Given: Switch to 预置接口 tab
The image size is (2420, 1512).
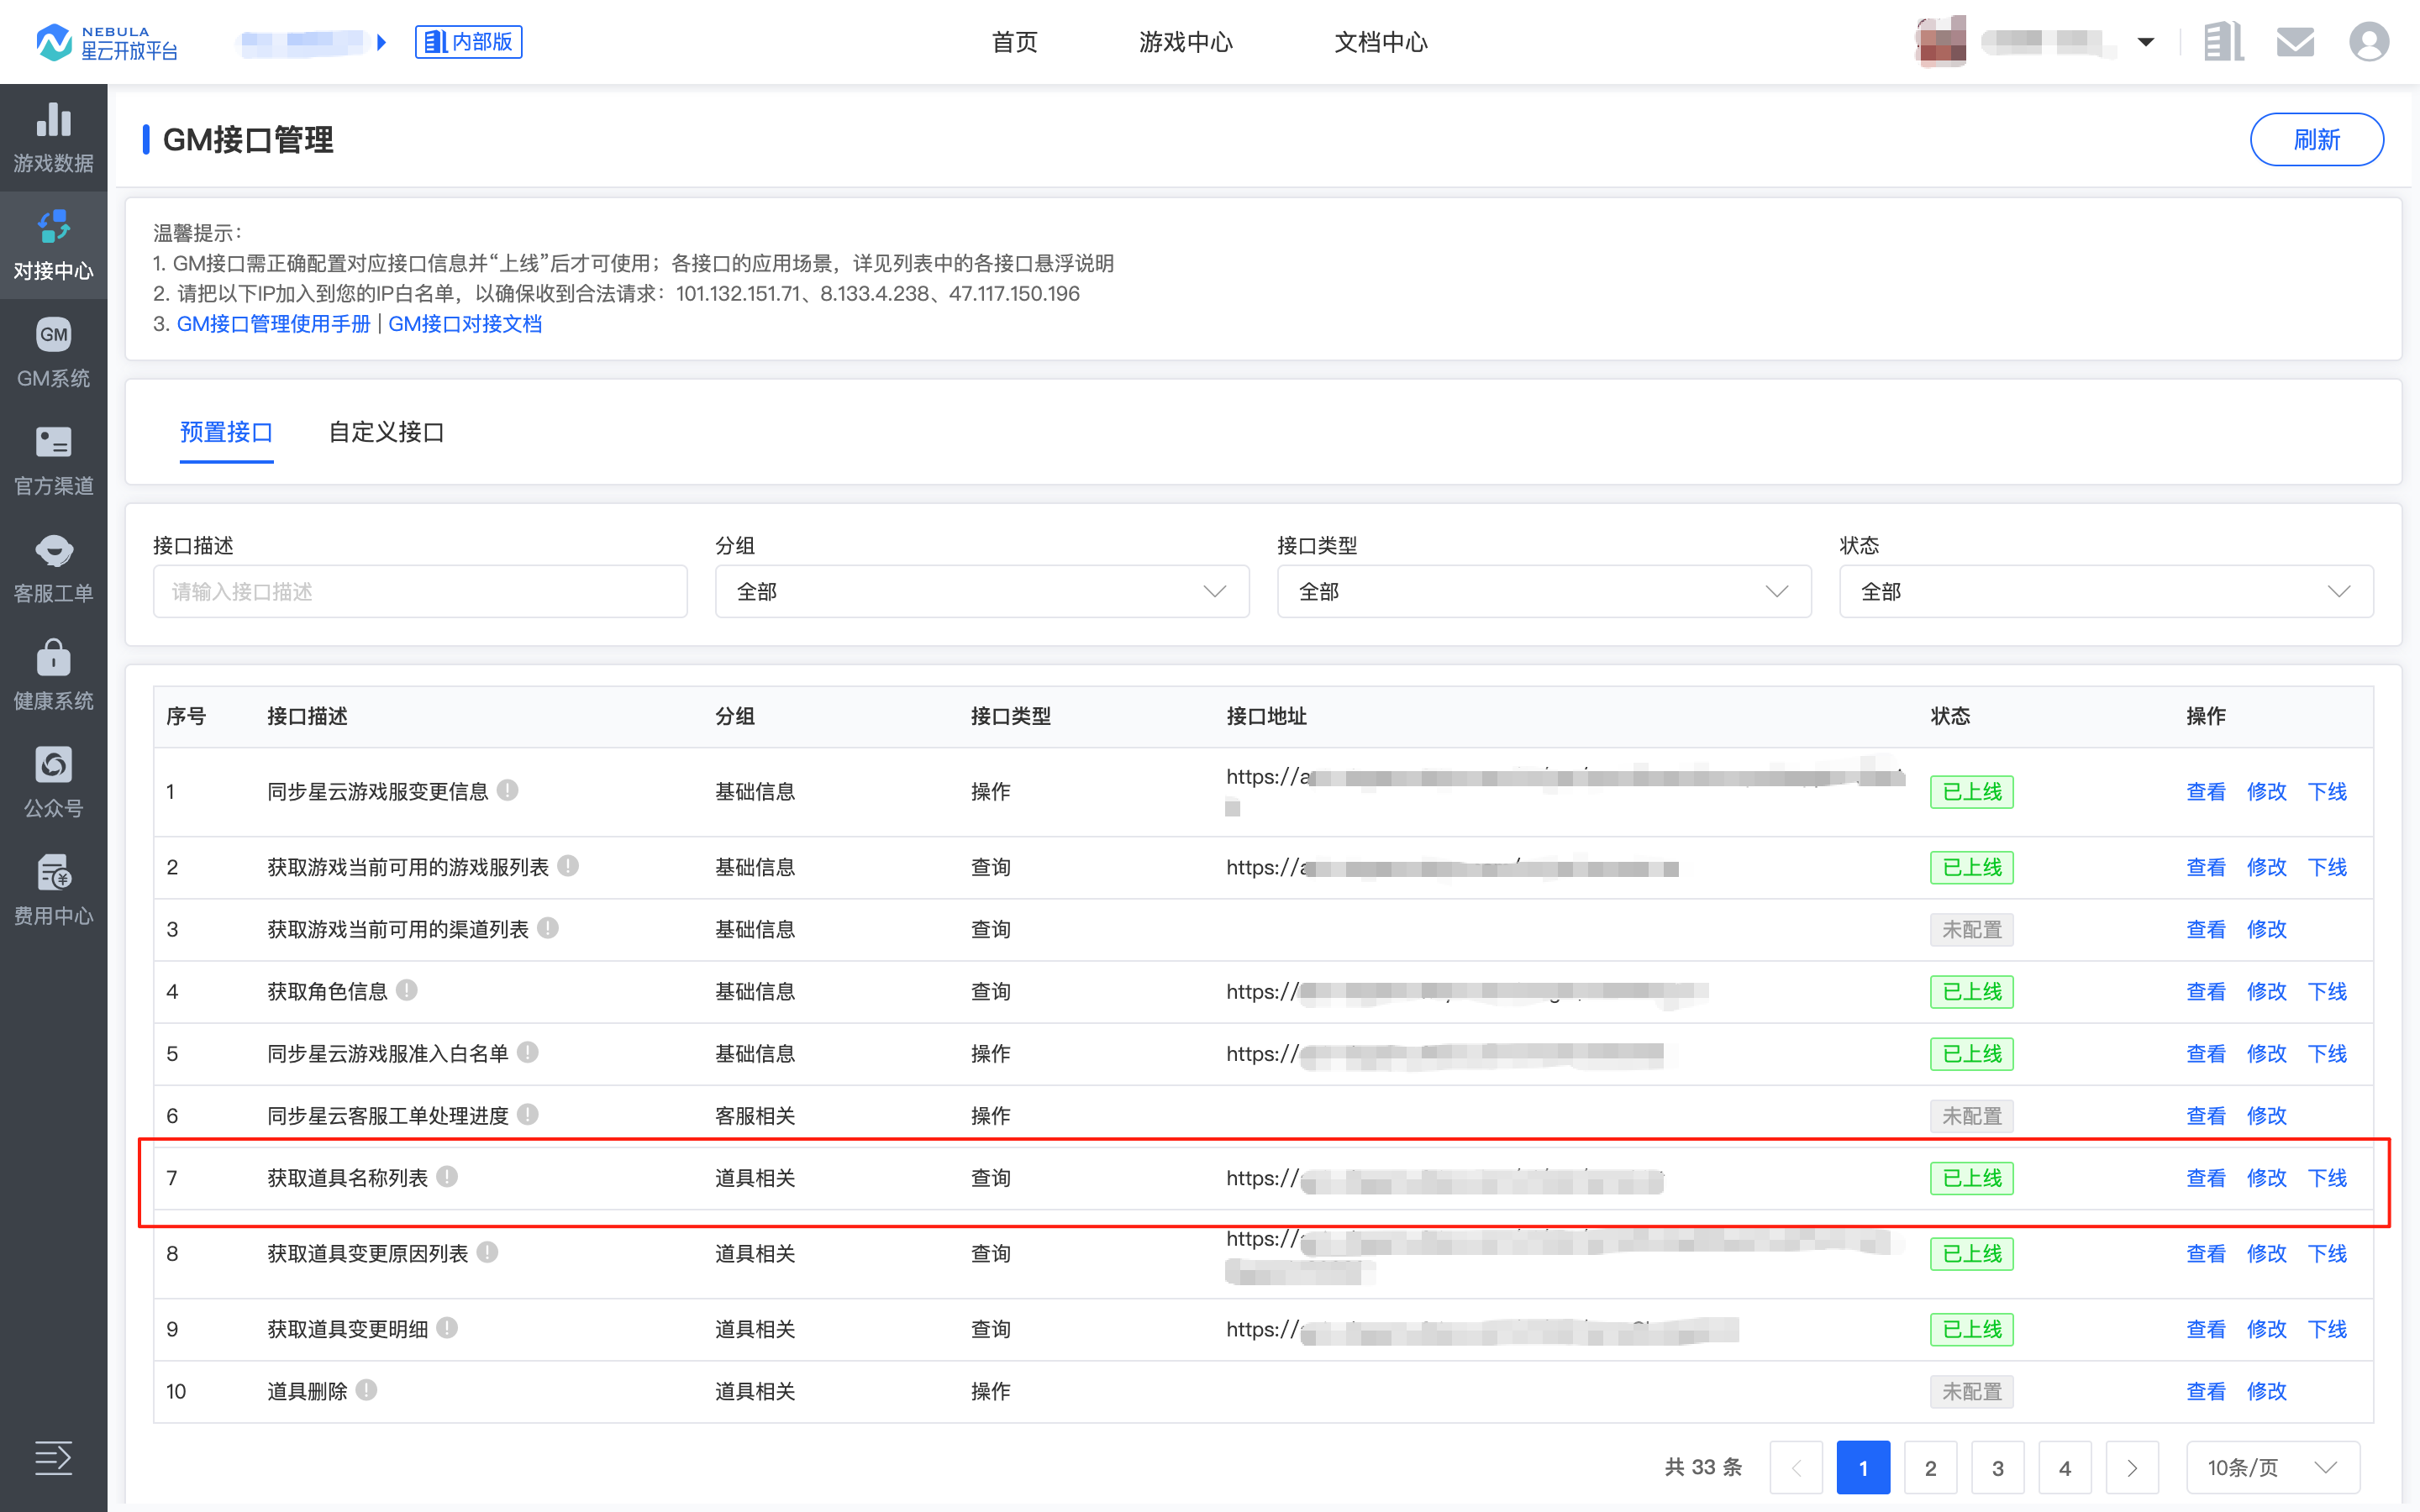Looking at the screenshot, I should [x=226, y=432].
